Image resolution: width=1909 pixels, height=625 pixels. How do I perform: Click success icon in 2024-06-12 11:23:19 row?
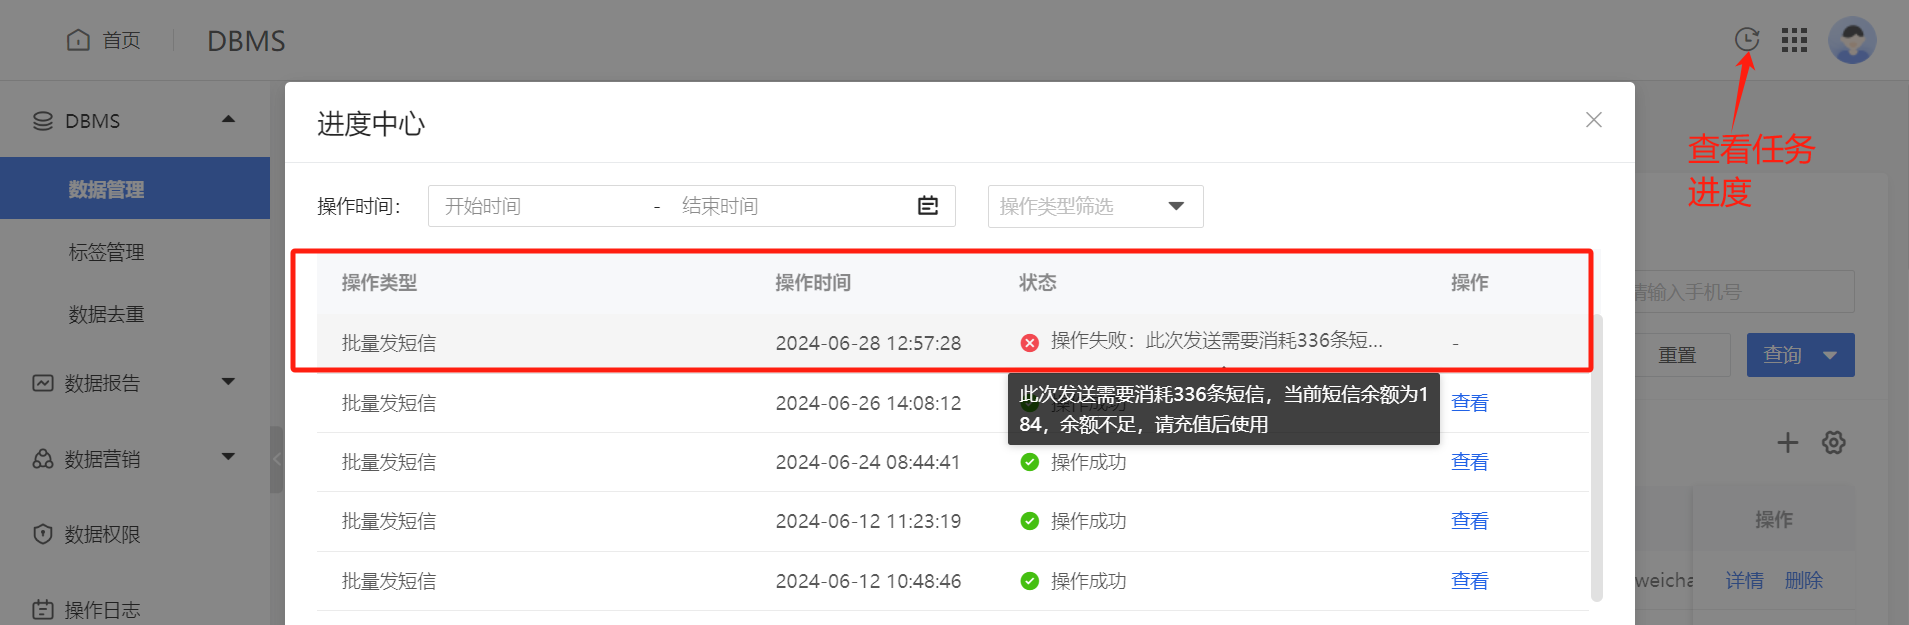click(1029, 521)
